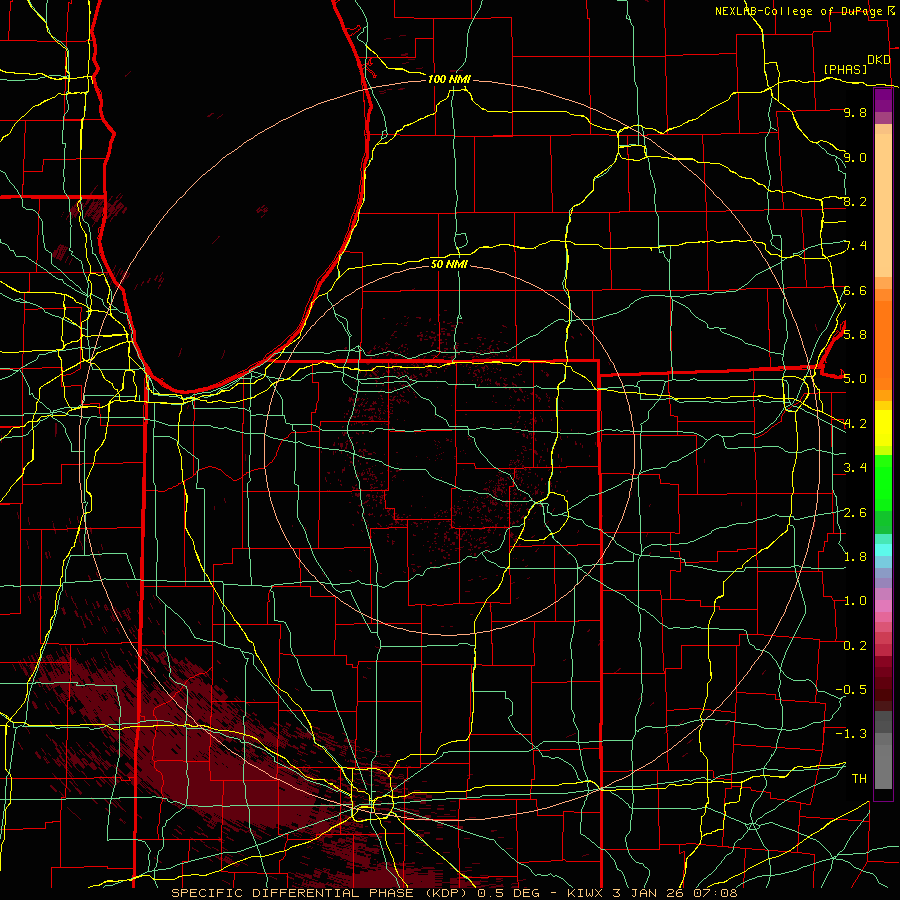Click the 1.8 value on the color scale

855,556
